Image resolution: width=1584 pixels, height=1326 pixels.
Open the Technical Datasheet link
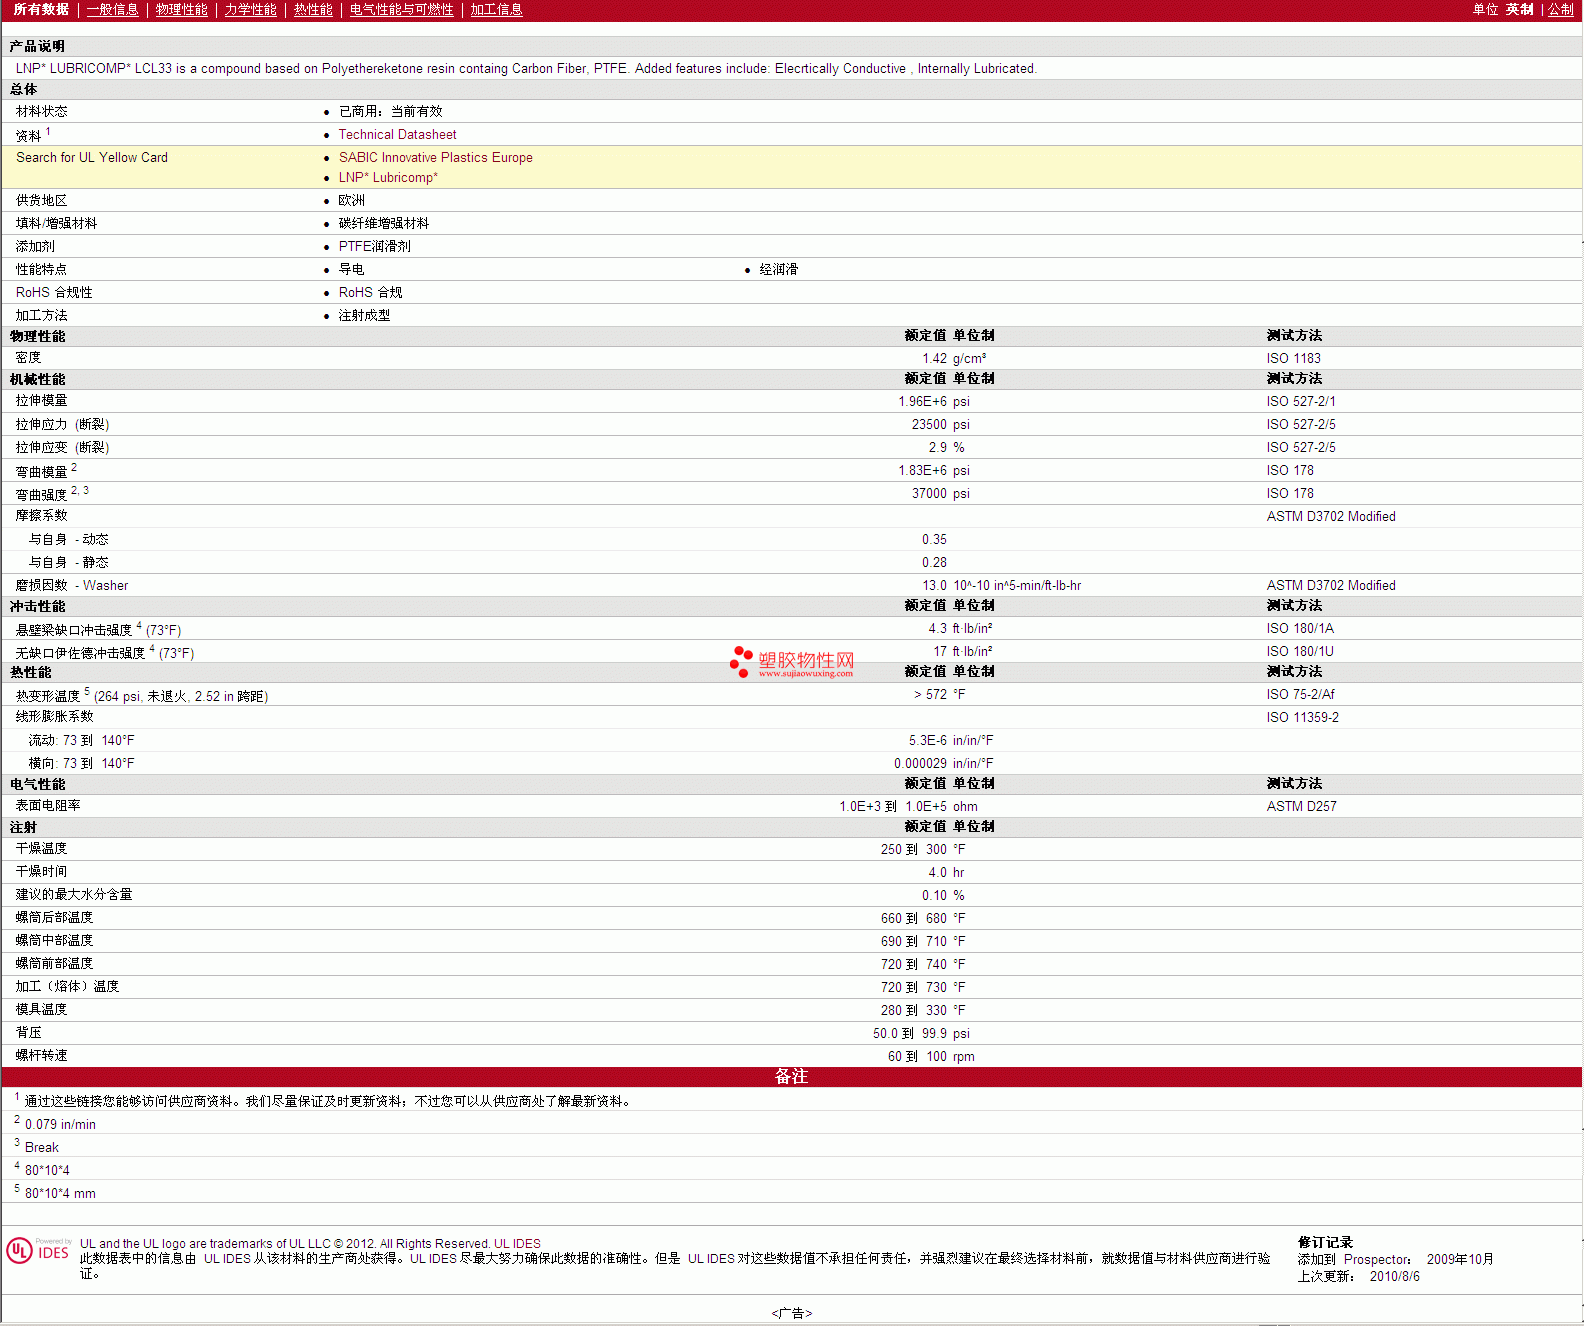[397, 135]
